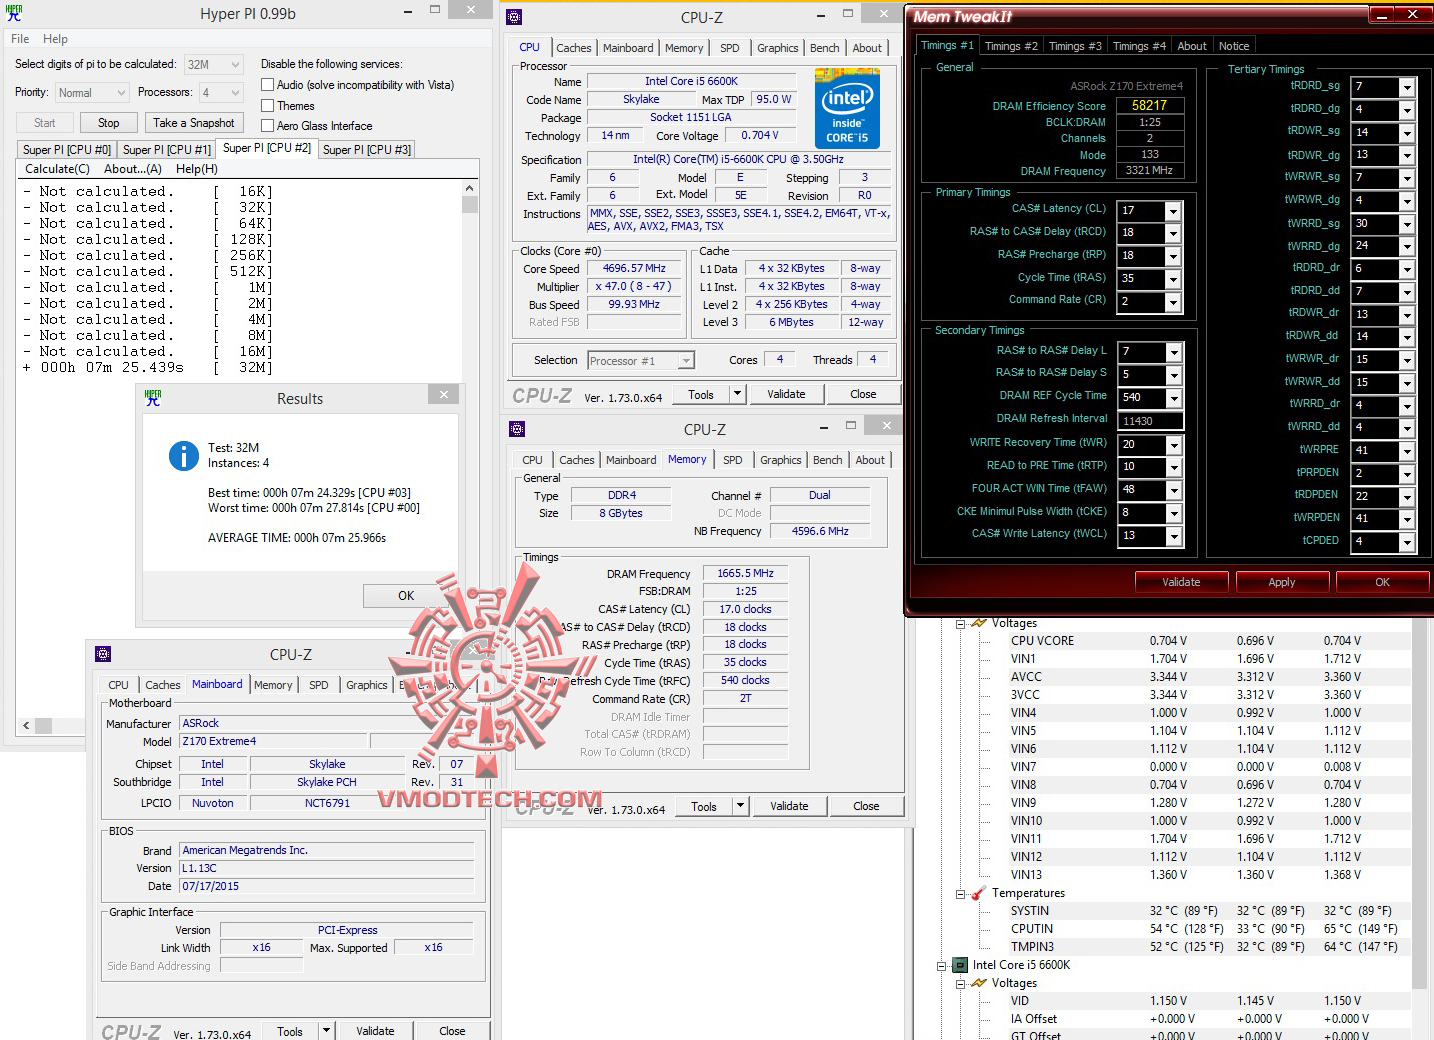Click the title bar icon of the CPU-Z Memory window
1434x1040 pixels.
point(517,429)
